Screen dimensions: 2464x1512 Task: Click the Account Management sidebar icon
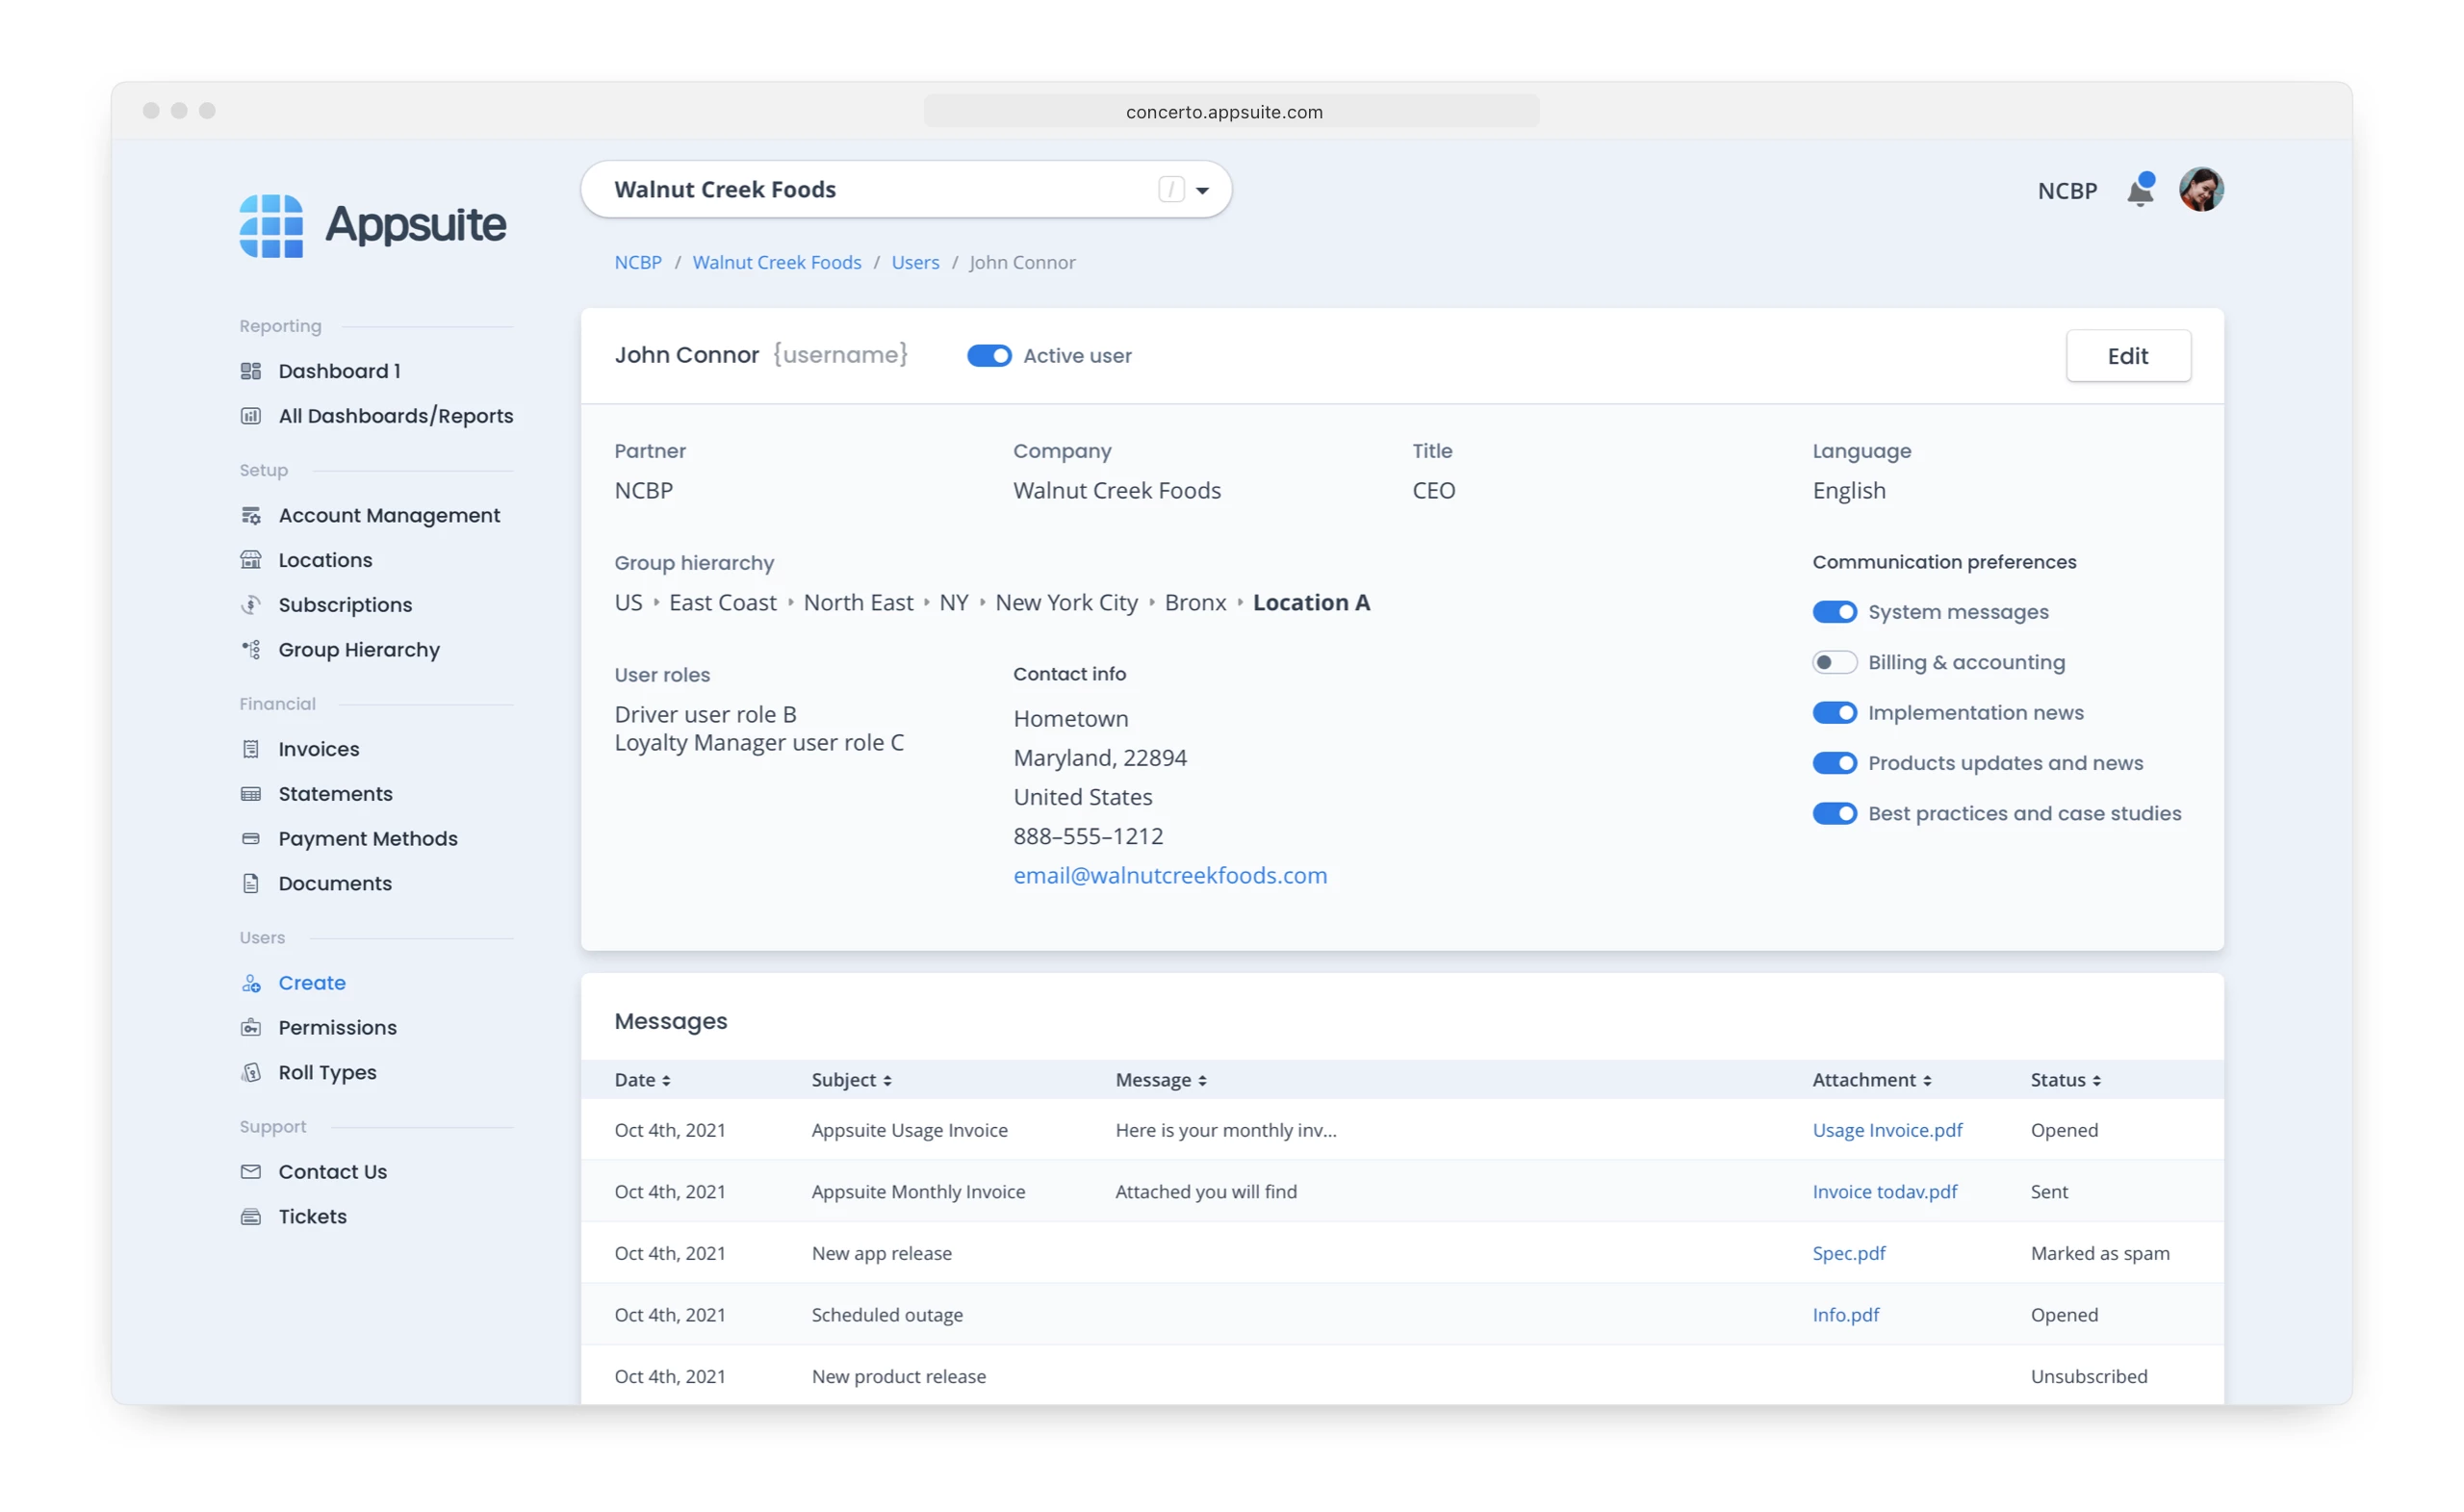(251, 516)
